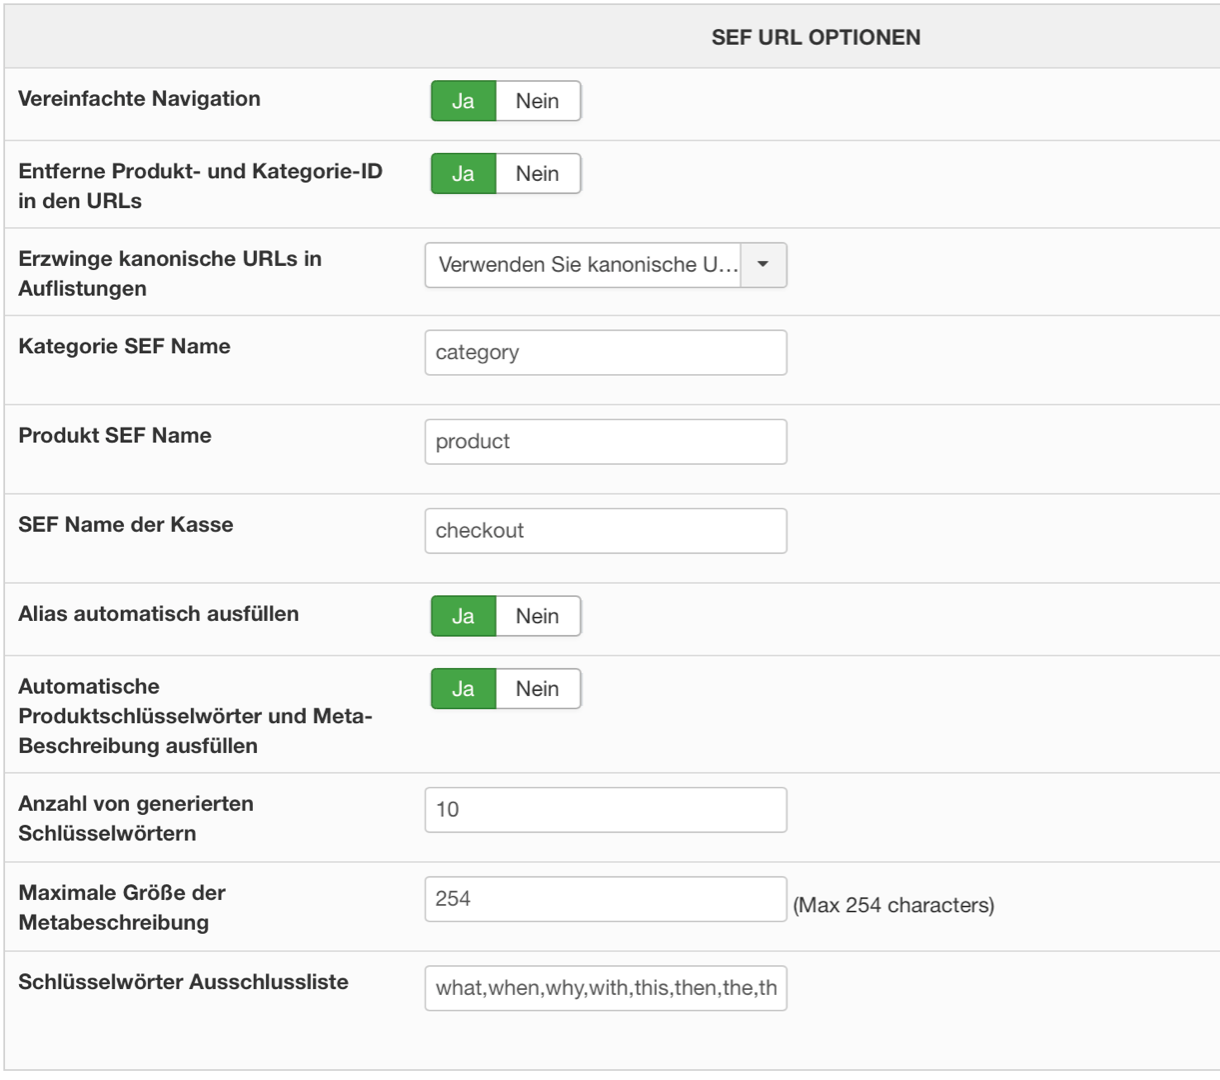Set Vereinfachte Navigation to Nein
The width and height of the screenshot is (1220, 1080).
pos(538,101)
